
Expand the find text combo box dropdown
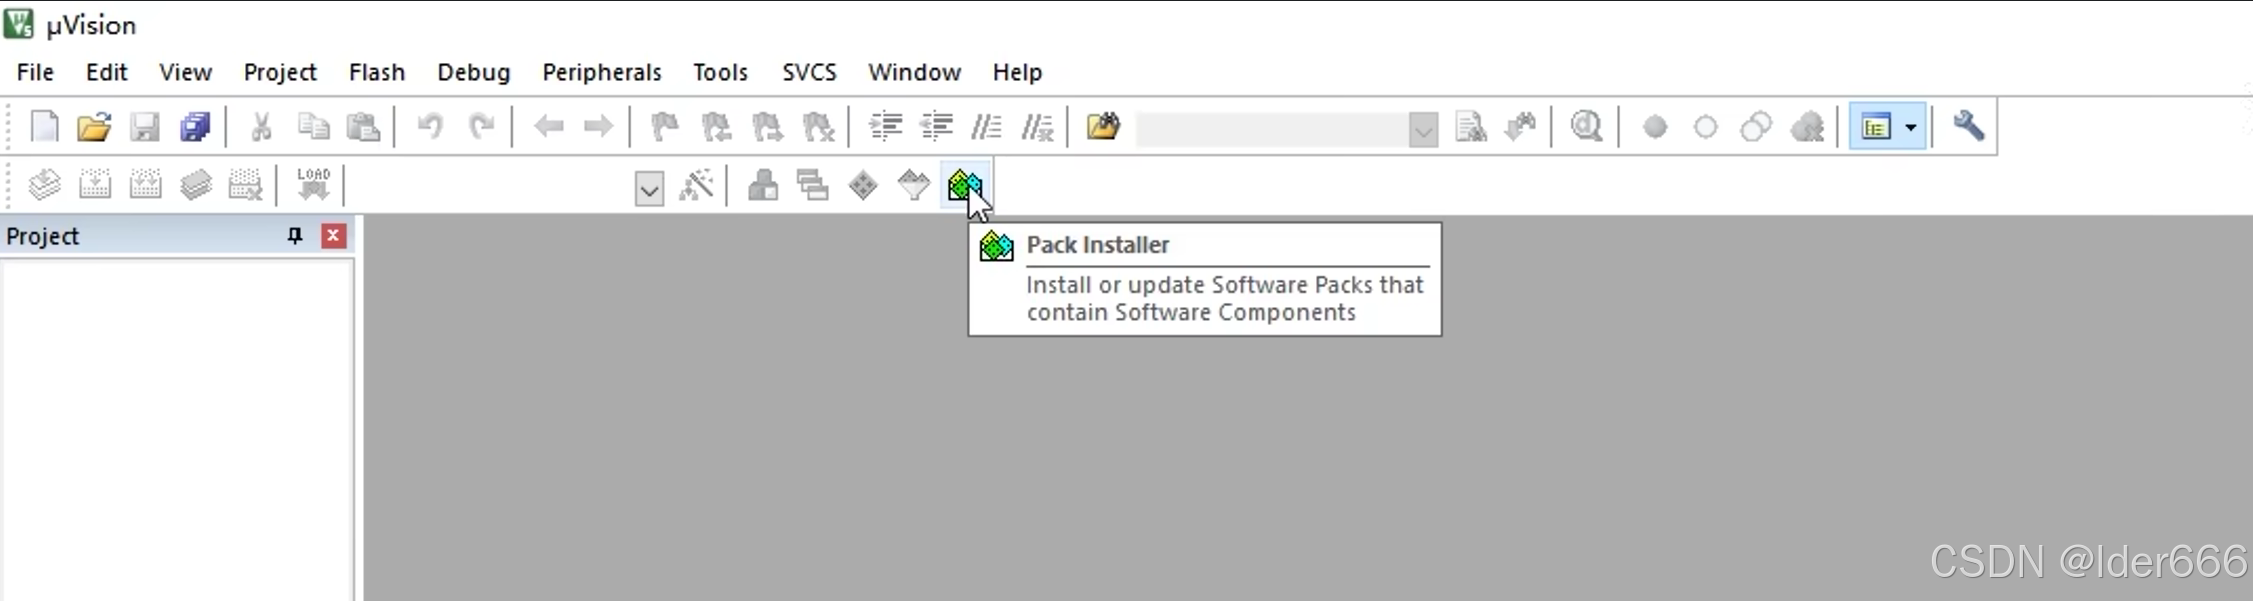click(1422, 129)
